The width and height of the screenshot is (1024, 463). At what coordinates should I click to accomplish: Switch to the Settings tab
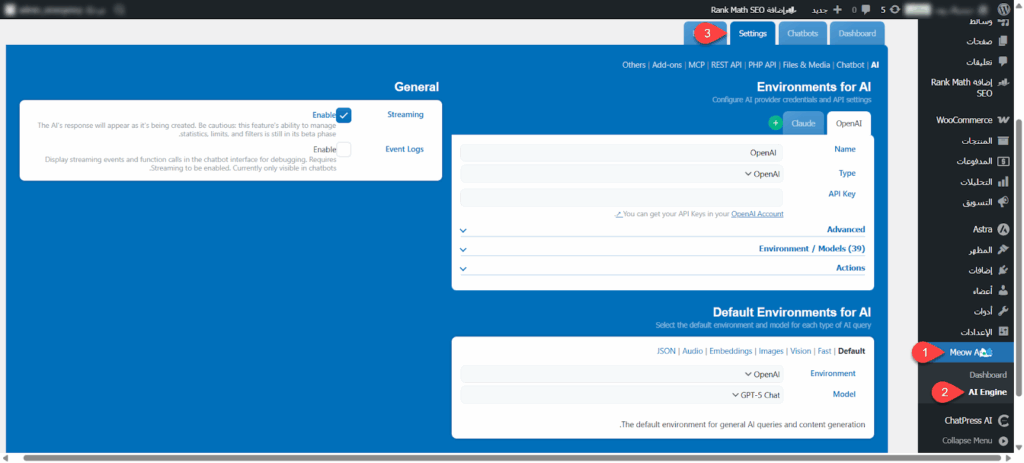pos(753,33)
